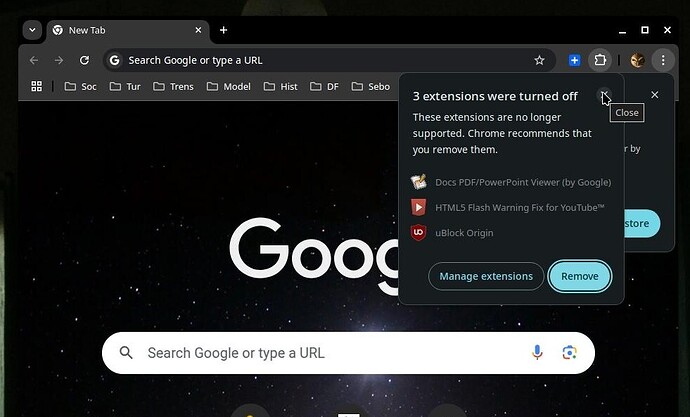
Task: Start voice search with microphone icon
Action: [x=537, y=352]
